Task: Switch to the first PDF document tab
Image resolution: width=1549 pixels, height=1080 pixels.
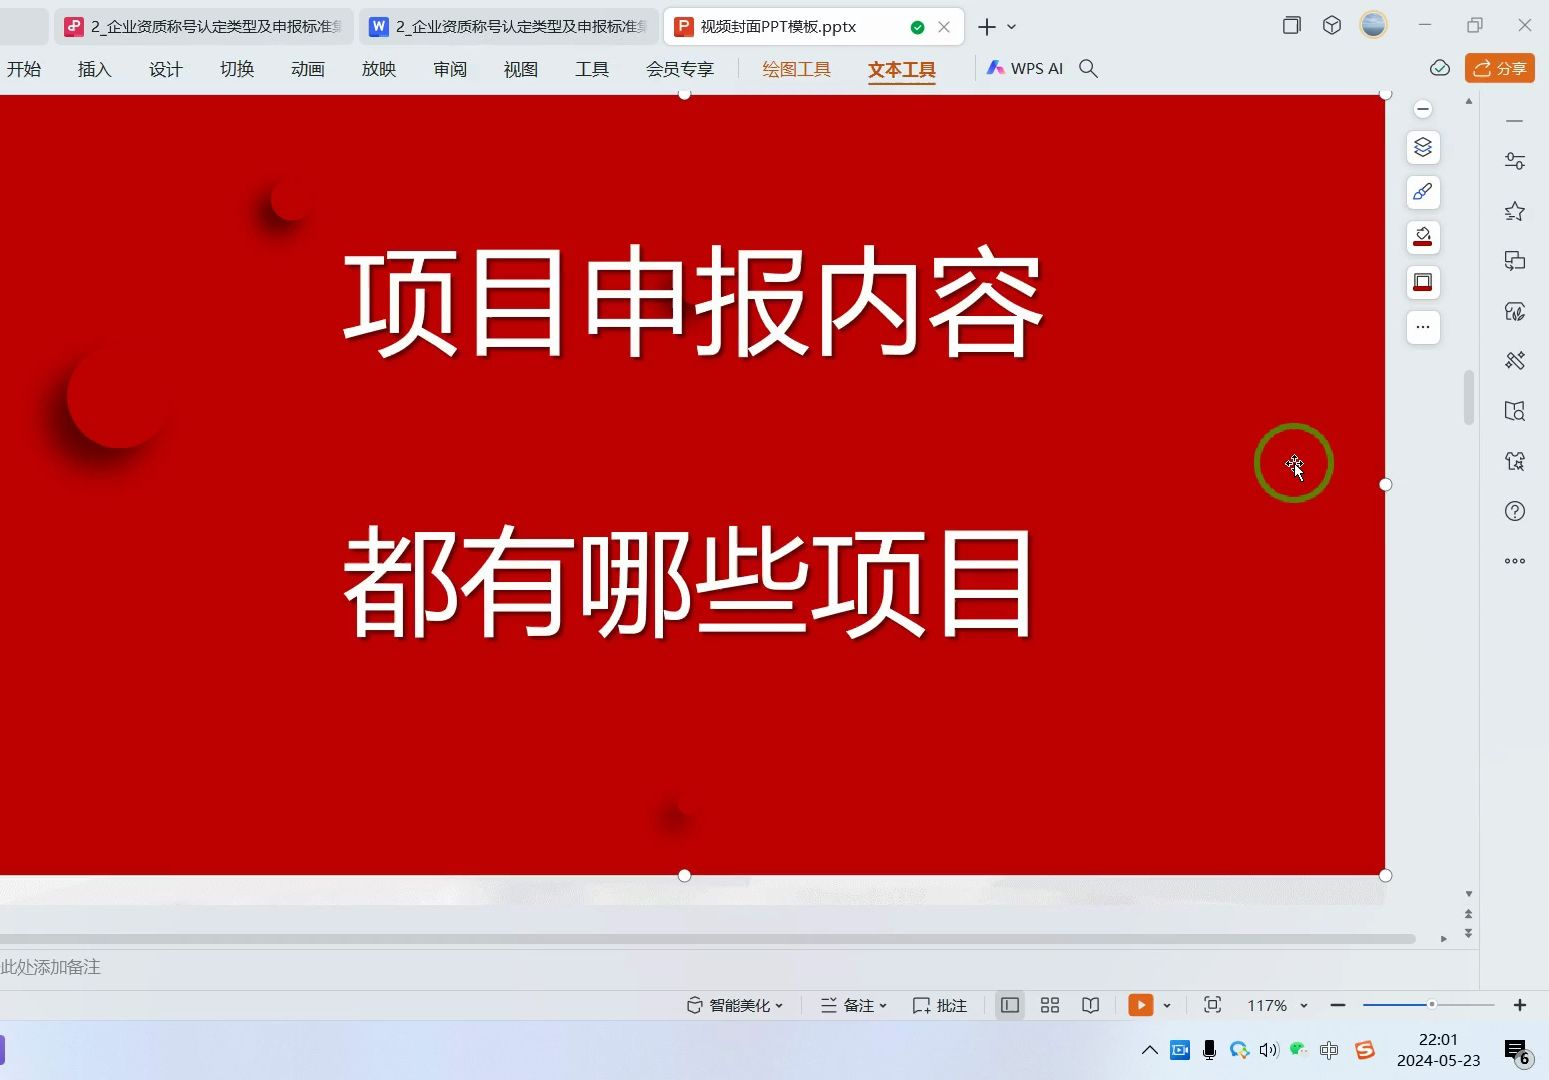Action: click(203, 27)
